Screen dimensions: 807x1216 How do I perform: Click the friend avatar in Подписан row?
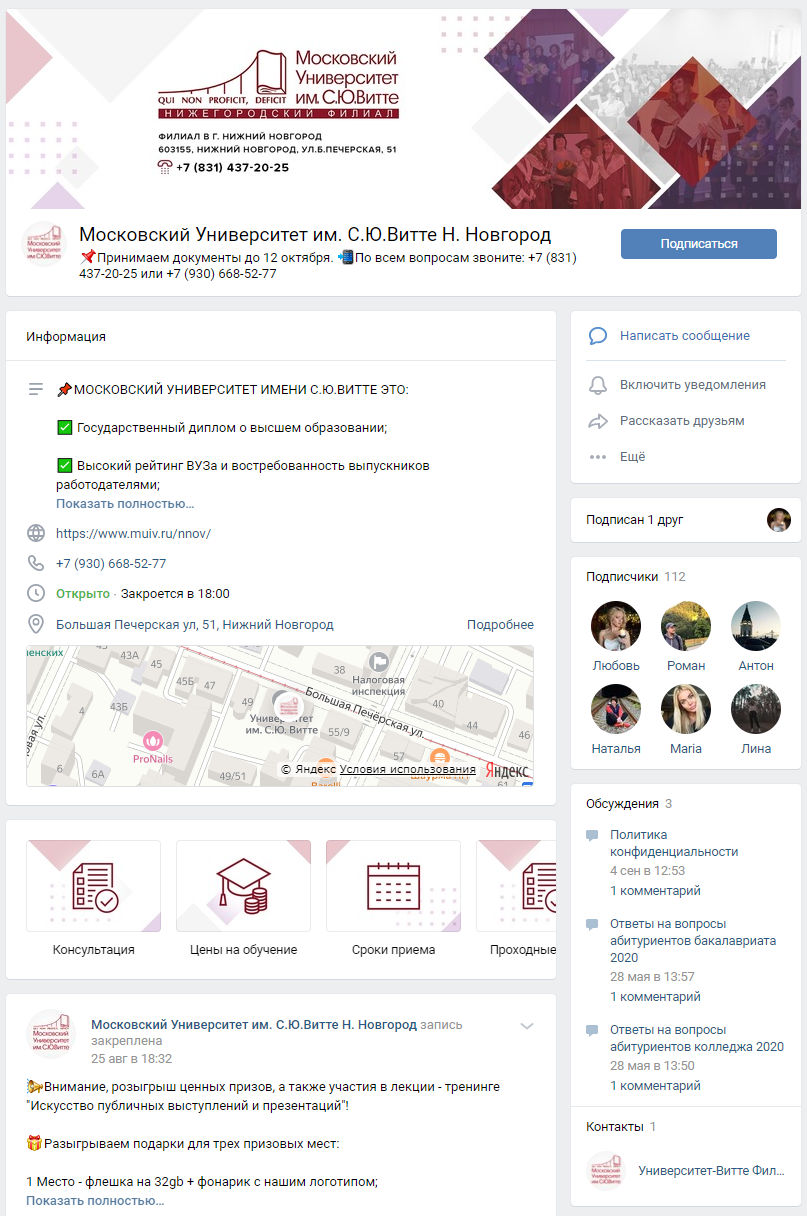[x=779, y=520]
